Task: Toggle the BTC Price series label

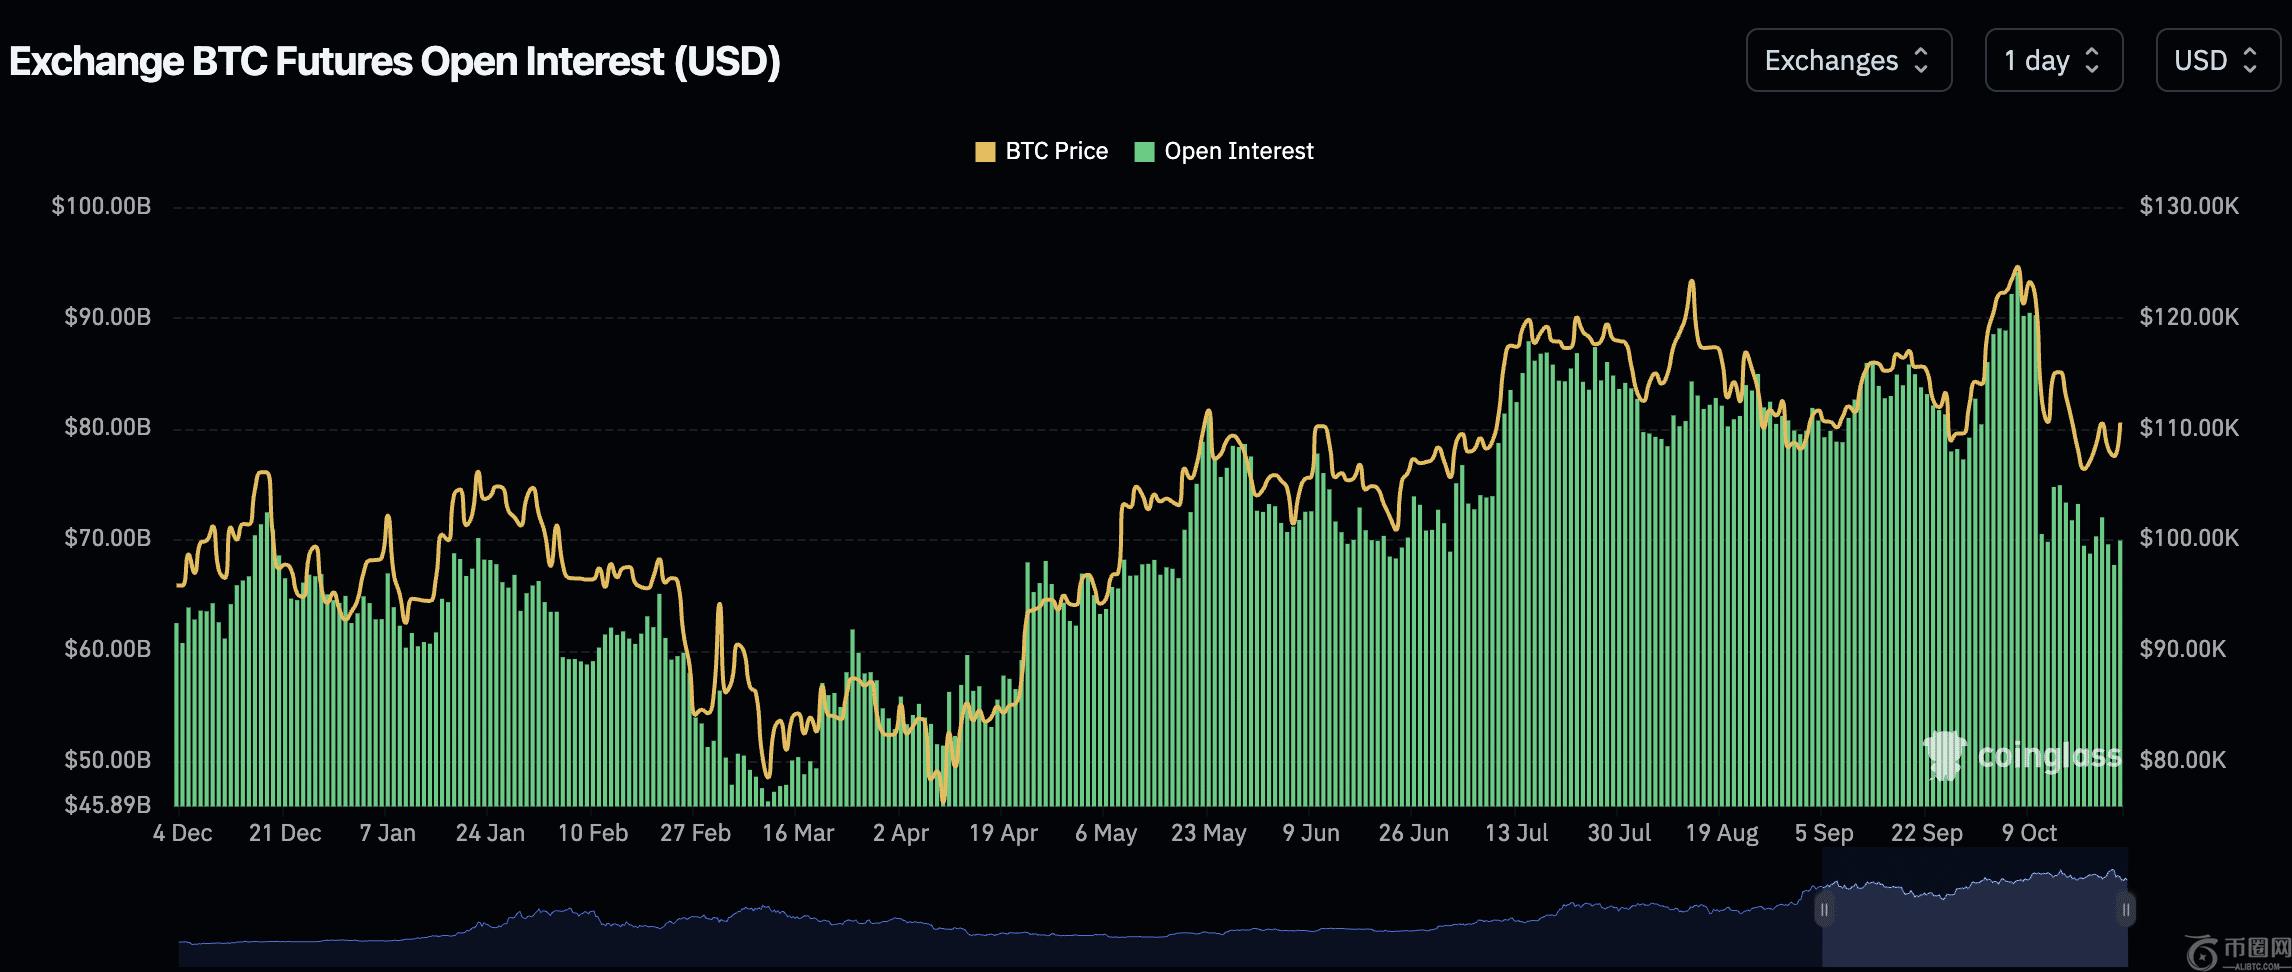Action: (x=1056, y=152)
